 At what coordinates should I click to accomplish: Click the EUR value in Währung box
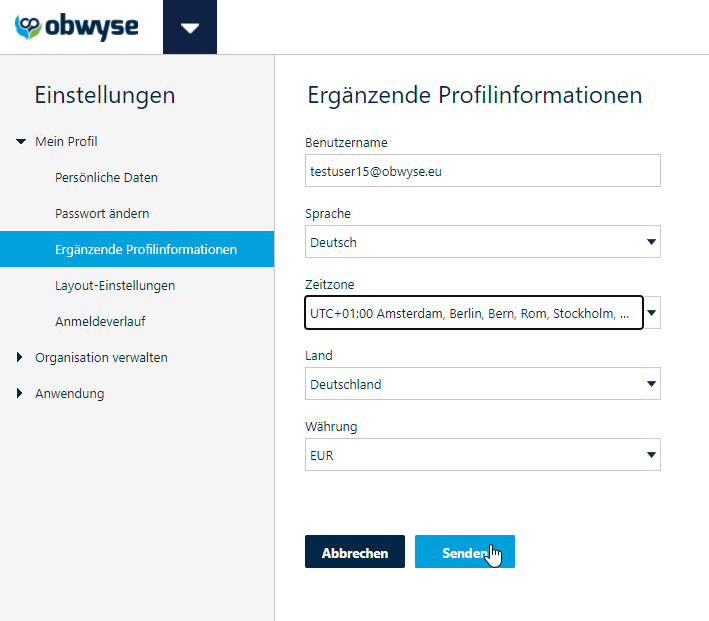(x=321, y=455)
